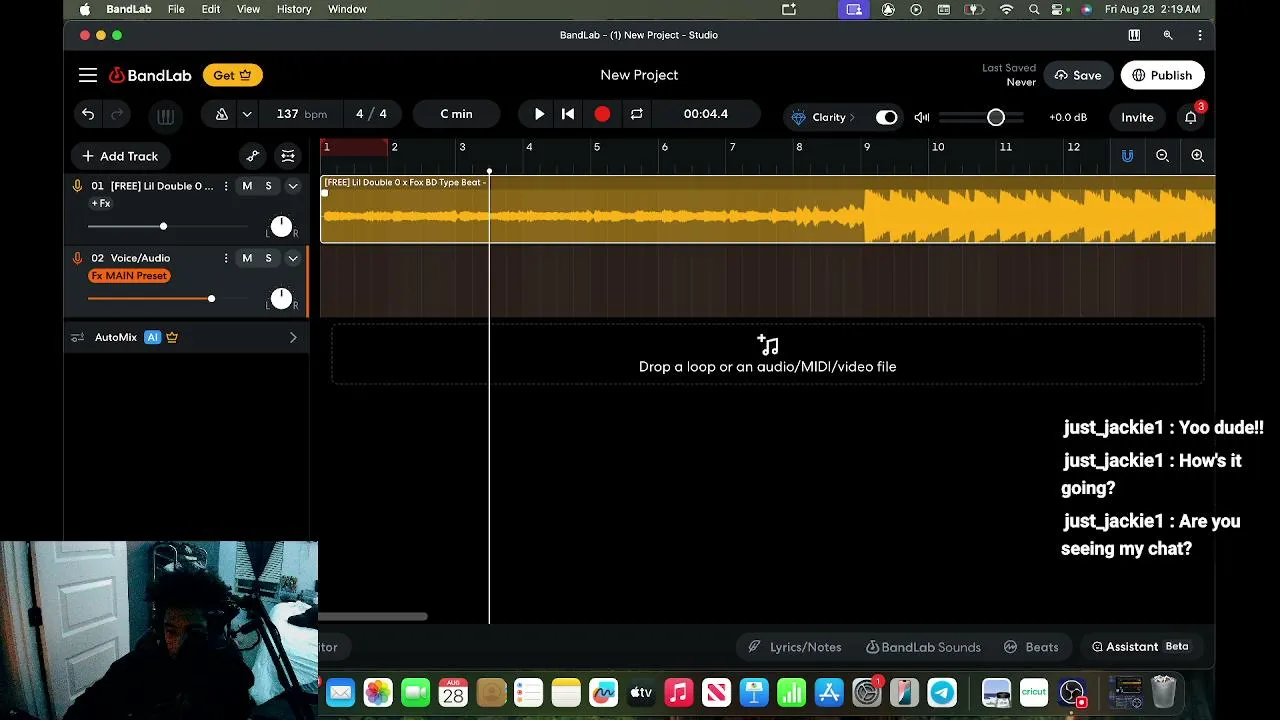Open BandLab Sounds panel
The height and width of the screenshot is (720, 1280).
pyautogui.click(x=923, y=647)
